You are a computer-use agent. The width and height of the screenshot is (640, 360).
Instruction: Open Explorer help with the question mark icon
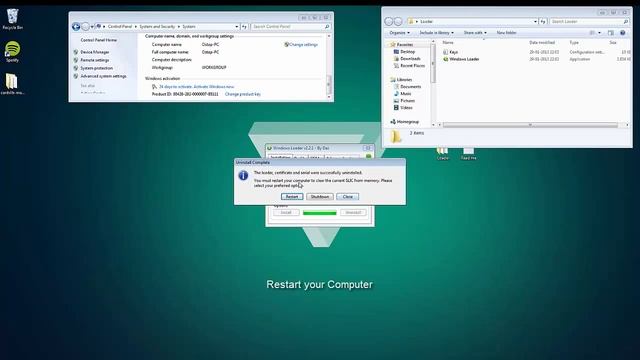[622, 33]
